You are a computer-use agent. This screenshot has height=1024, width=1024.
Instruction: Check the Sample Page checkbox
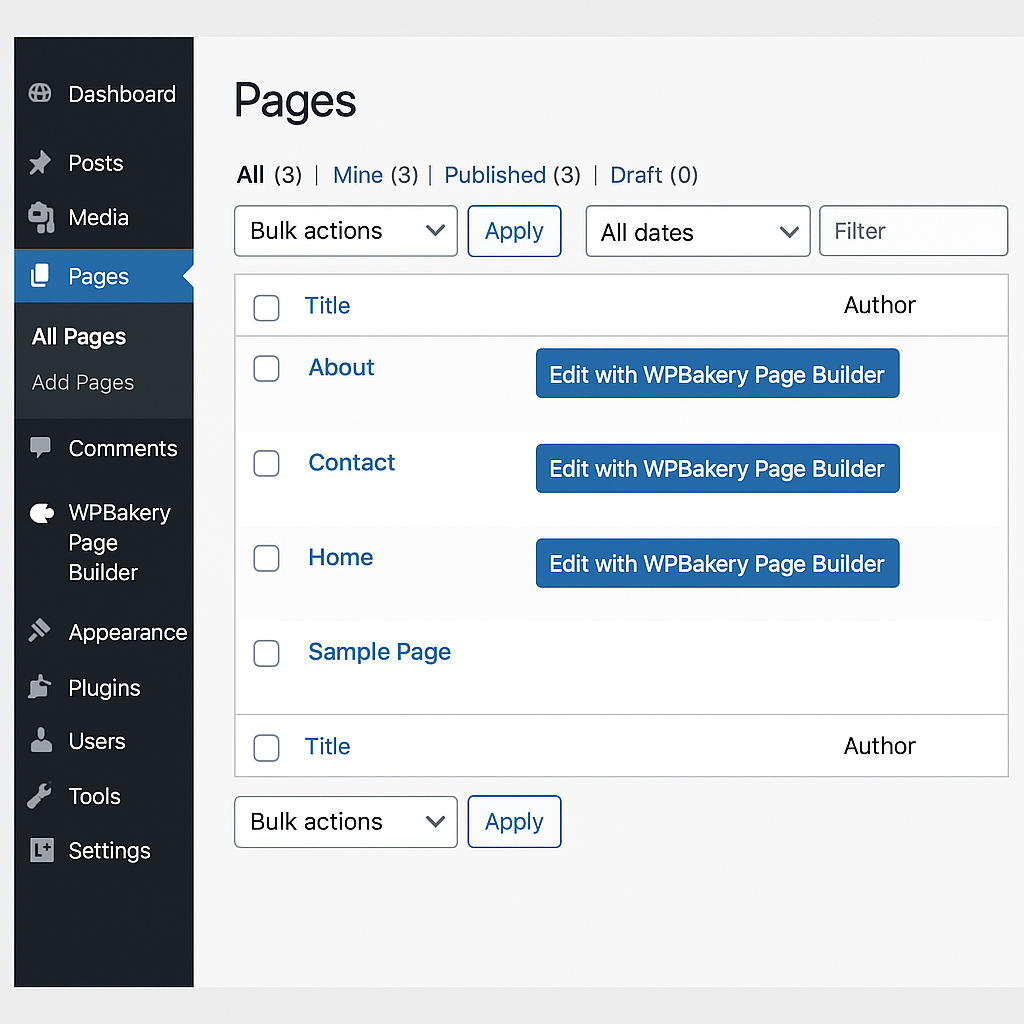[266, 653]
